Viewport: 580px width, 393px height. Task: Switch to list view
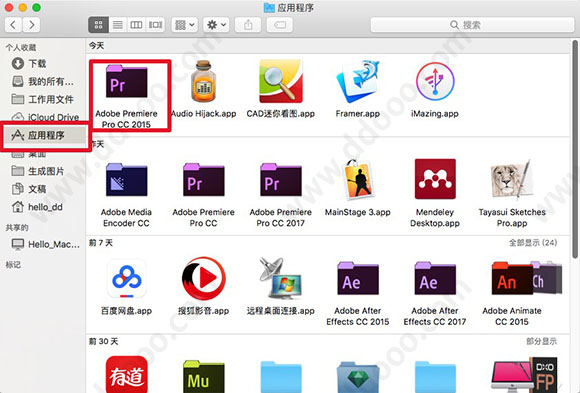pos(118,25)
